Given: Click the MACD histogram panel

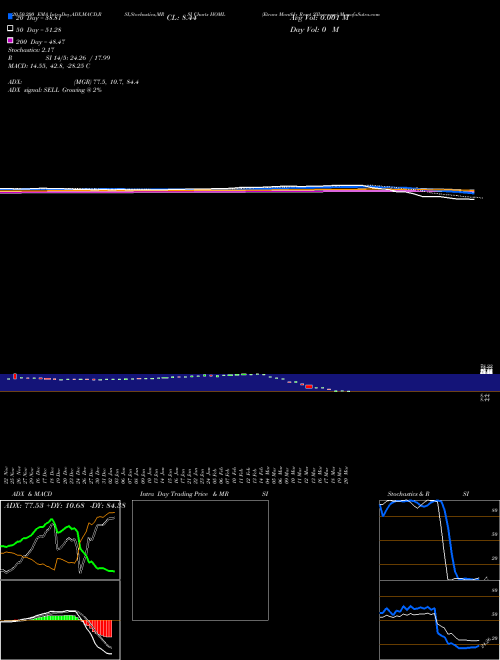Looking at the screenshot, I should [x=60, y=620].
